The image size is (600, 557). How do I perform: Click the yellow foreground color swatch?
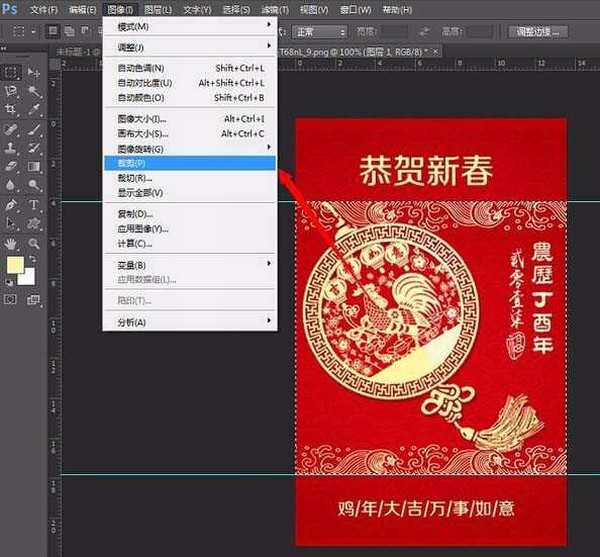coord(15,266)
